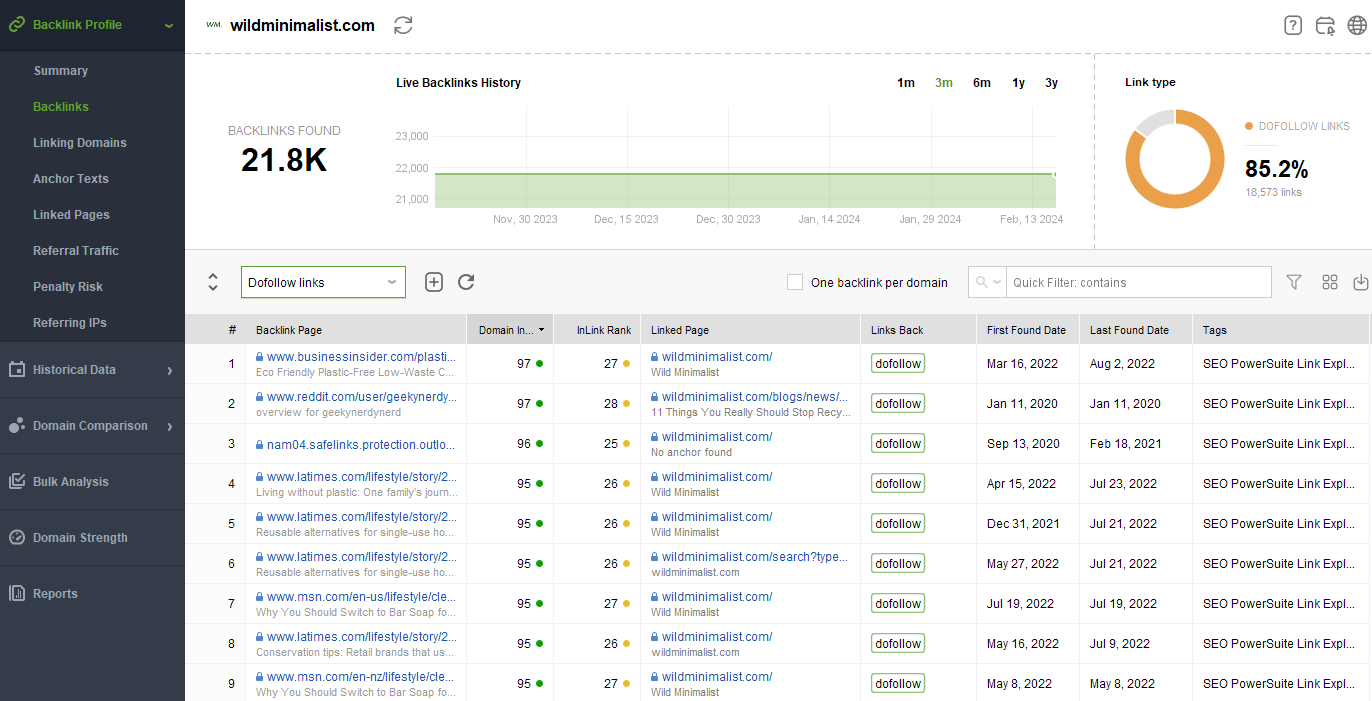Set history range to 3m
Image resolution: width=1372 pixels, height=701 pixels.
(944, 83)
